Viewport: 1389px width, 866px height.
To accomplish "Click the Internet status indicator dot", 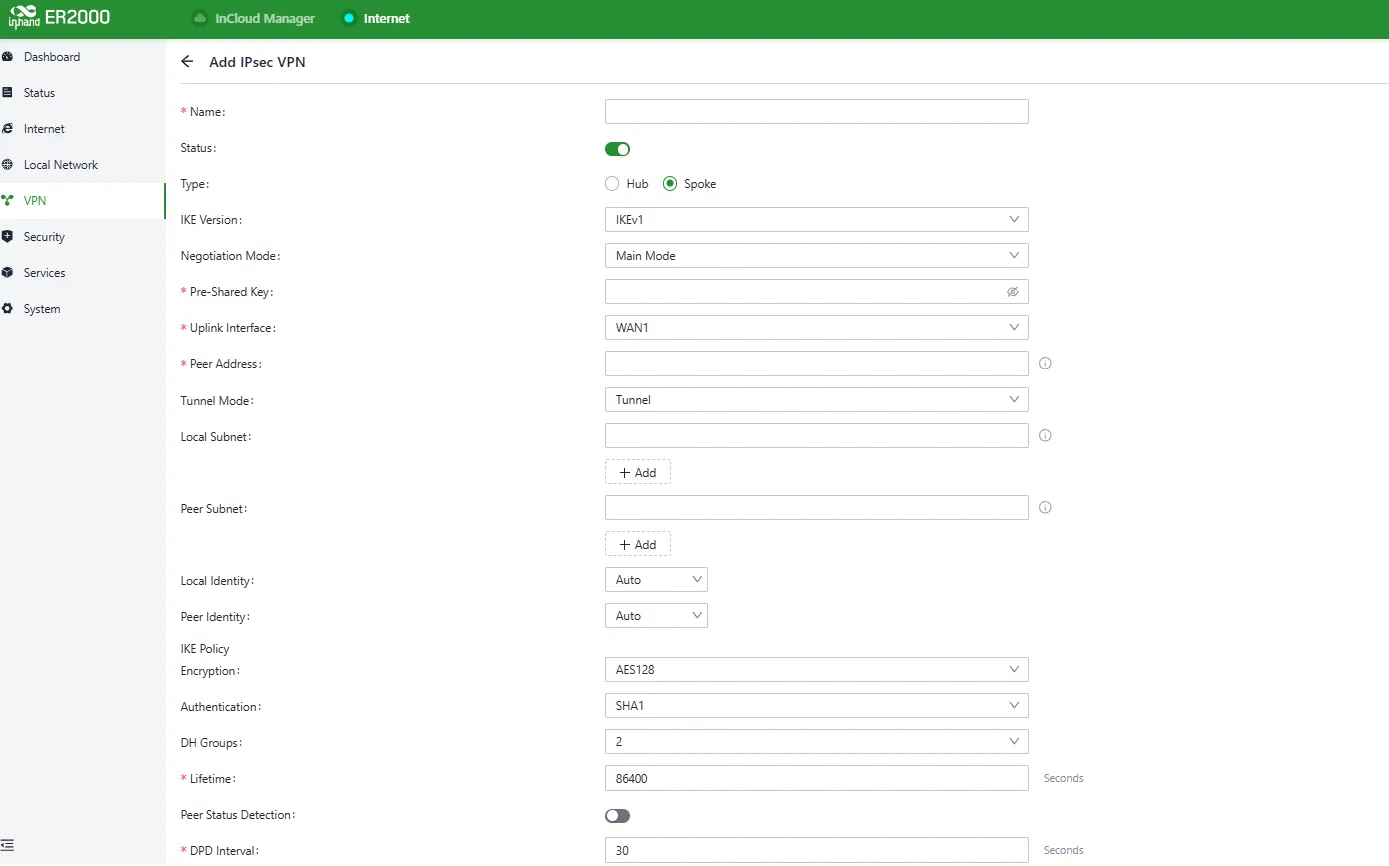I will point(349,18).
